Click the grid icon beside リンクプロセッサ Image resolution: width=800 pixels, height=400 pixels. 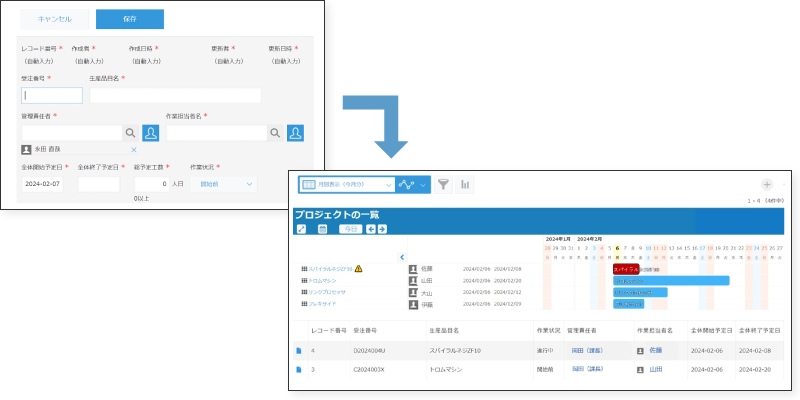pyautogui.click(x=305, y=292)
